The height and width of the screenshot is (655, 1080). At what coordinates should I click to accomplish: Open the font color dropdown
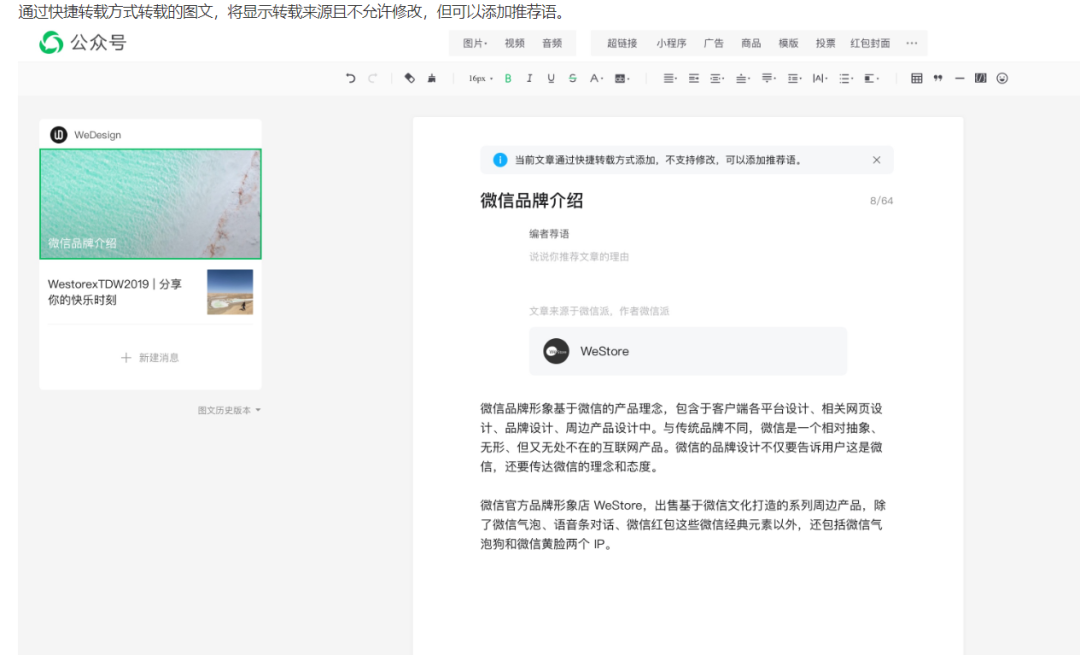(596, 78)
